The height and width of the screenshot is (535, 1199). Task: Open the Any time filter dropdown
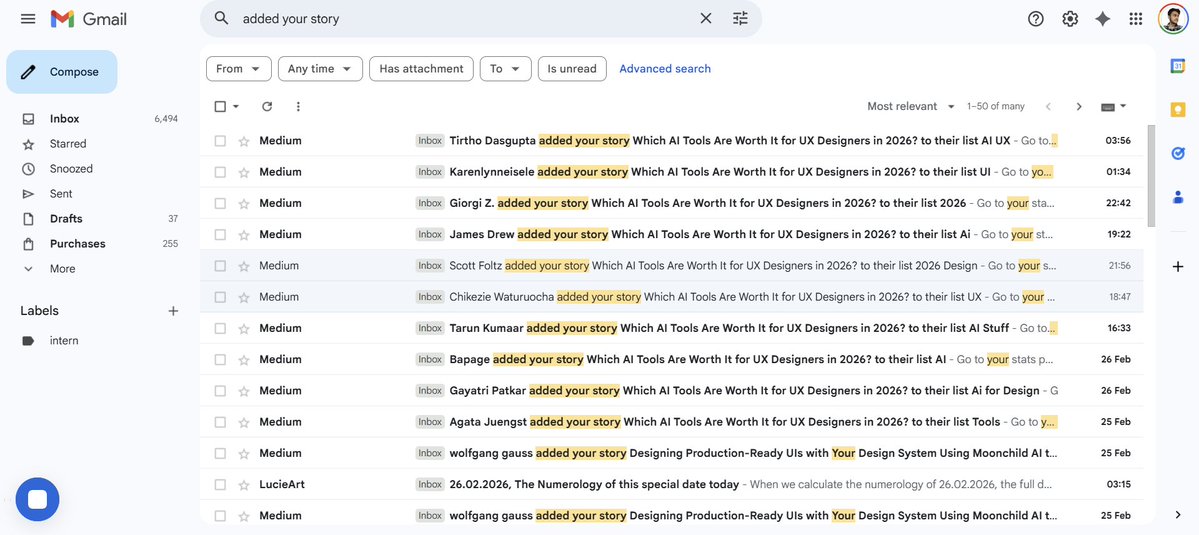[319, 69]
